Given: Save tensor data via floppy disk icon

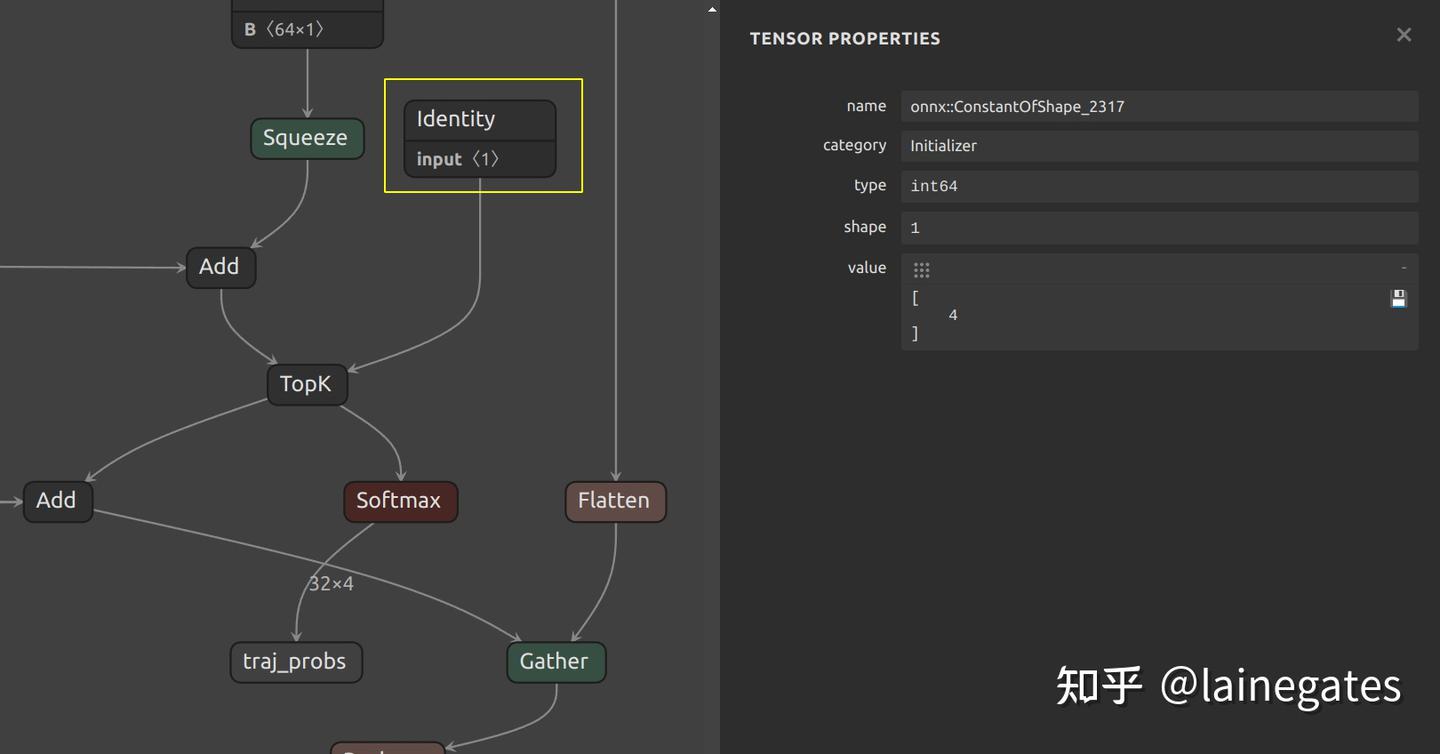Looking at the screenshot, I should (1397, 298).
